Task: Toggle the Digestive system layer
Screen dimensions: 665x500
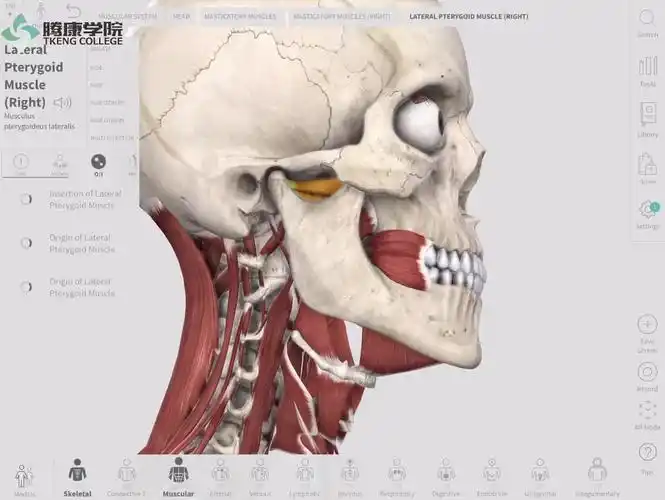Action: click(446, 475)
